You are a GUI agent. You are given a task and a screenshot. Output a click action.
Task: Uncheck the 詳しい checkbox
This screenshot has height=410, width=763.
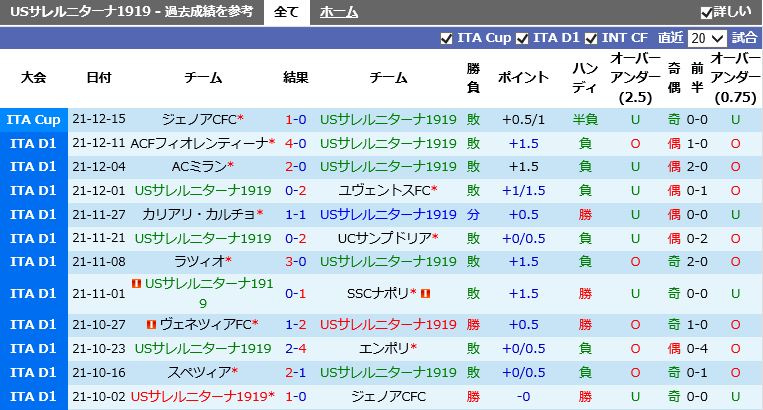tap(707, 13)
